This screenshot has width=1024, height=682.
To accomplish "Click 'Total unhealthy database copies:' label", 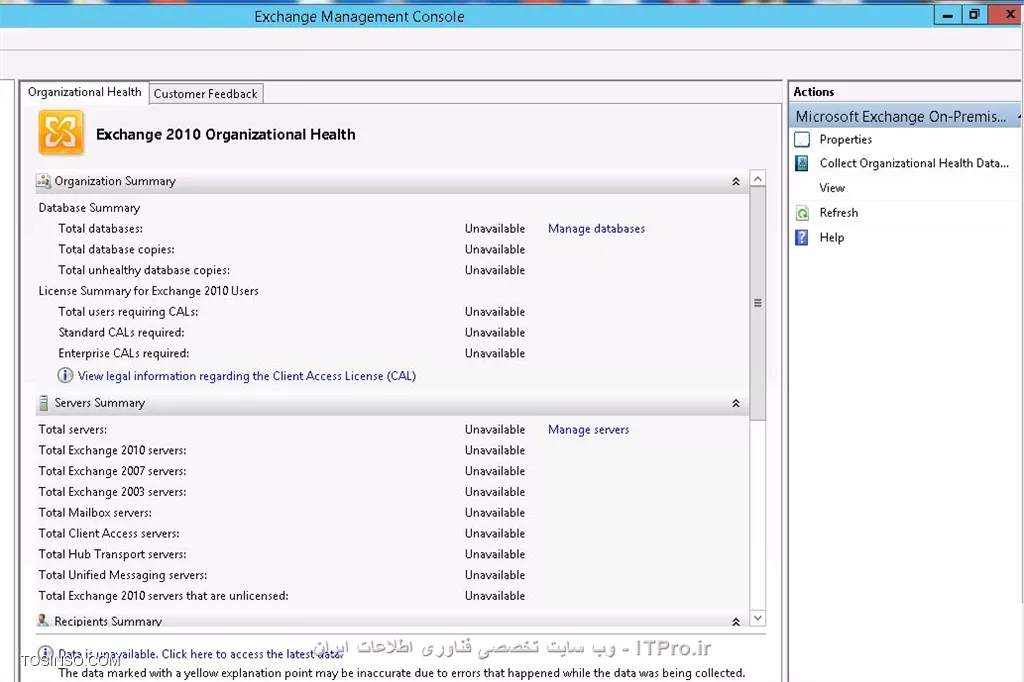I will pyautogui.click(x=144, y=270).
